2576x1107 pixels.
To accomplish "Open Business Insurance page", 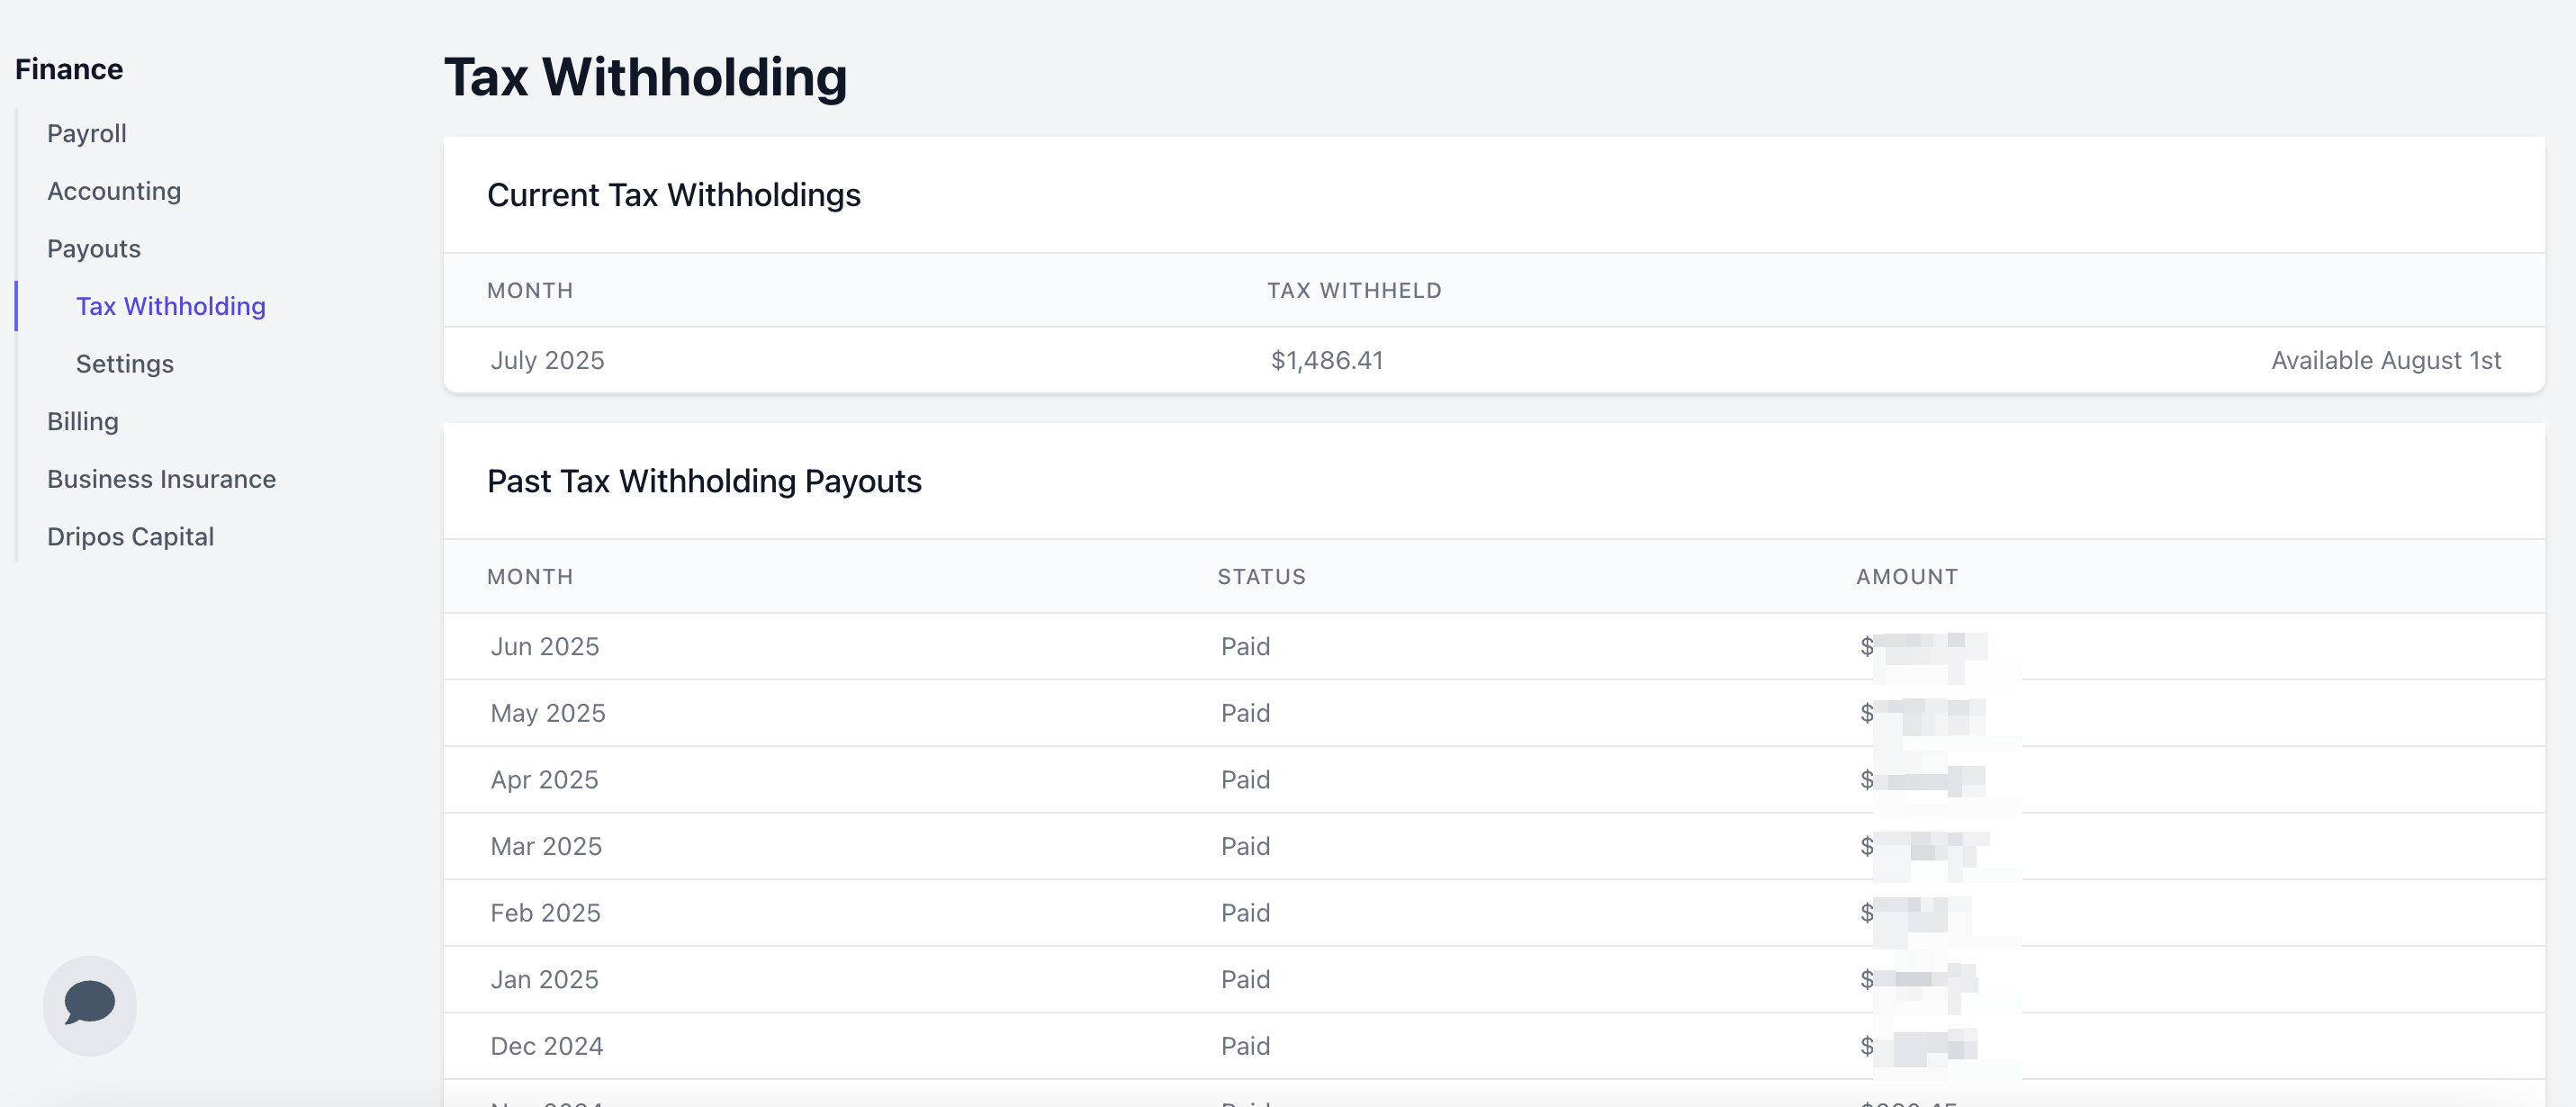I will click(x=162, y=479).
